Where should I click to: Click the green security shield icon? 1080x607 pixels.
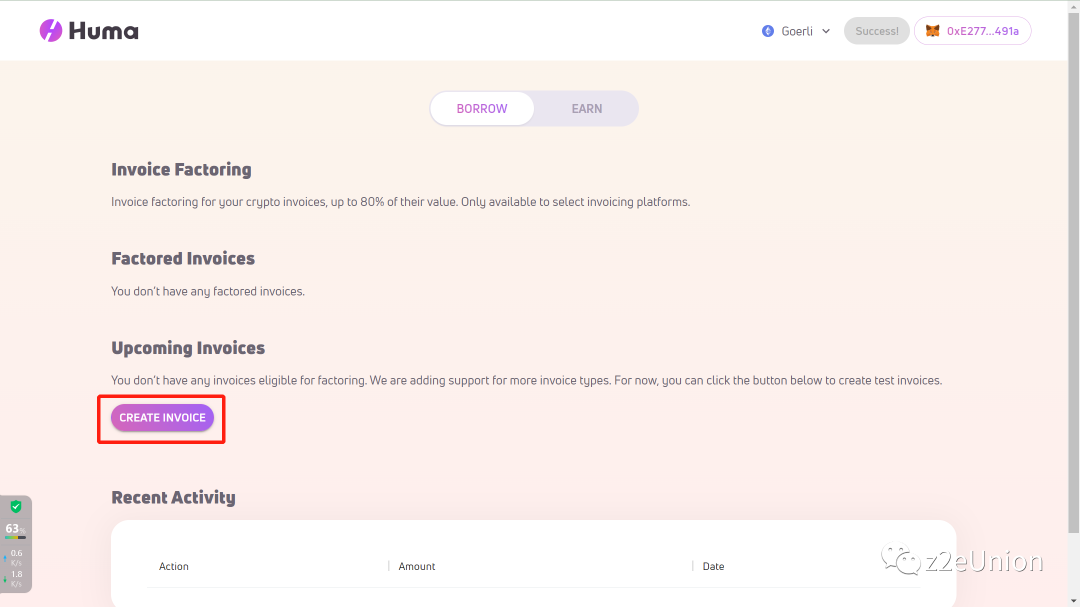point(16,507)
